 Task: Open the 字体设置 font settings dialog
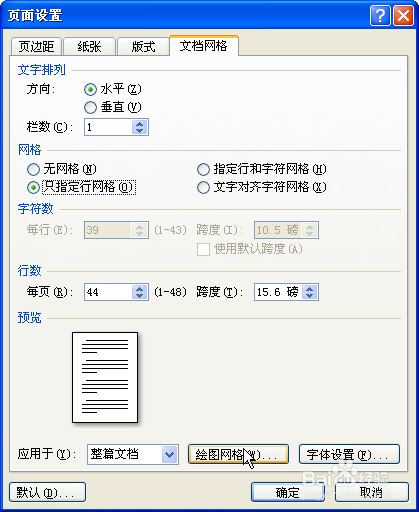tap(349, 454)
